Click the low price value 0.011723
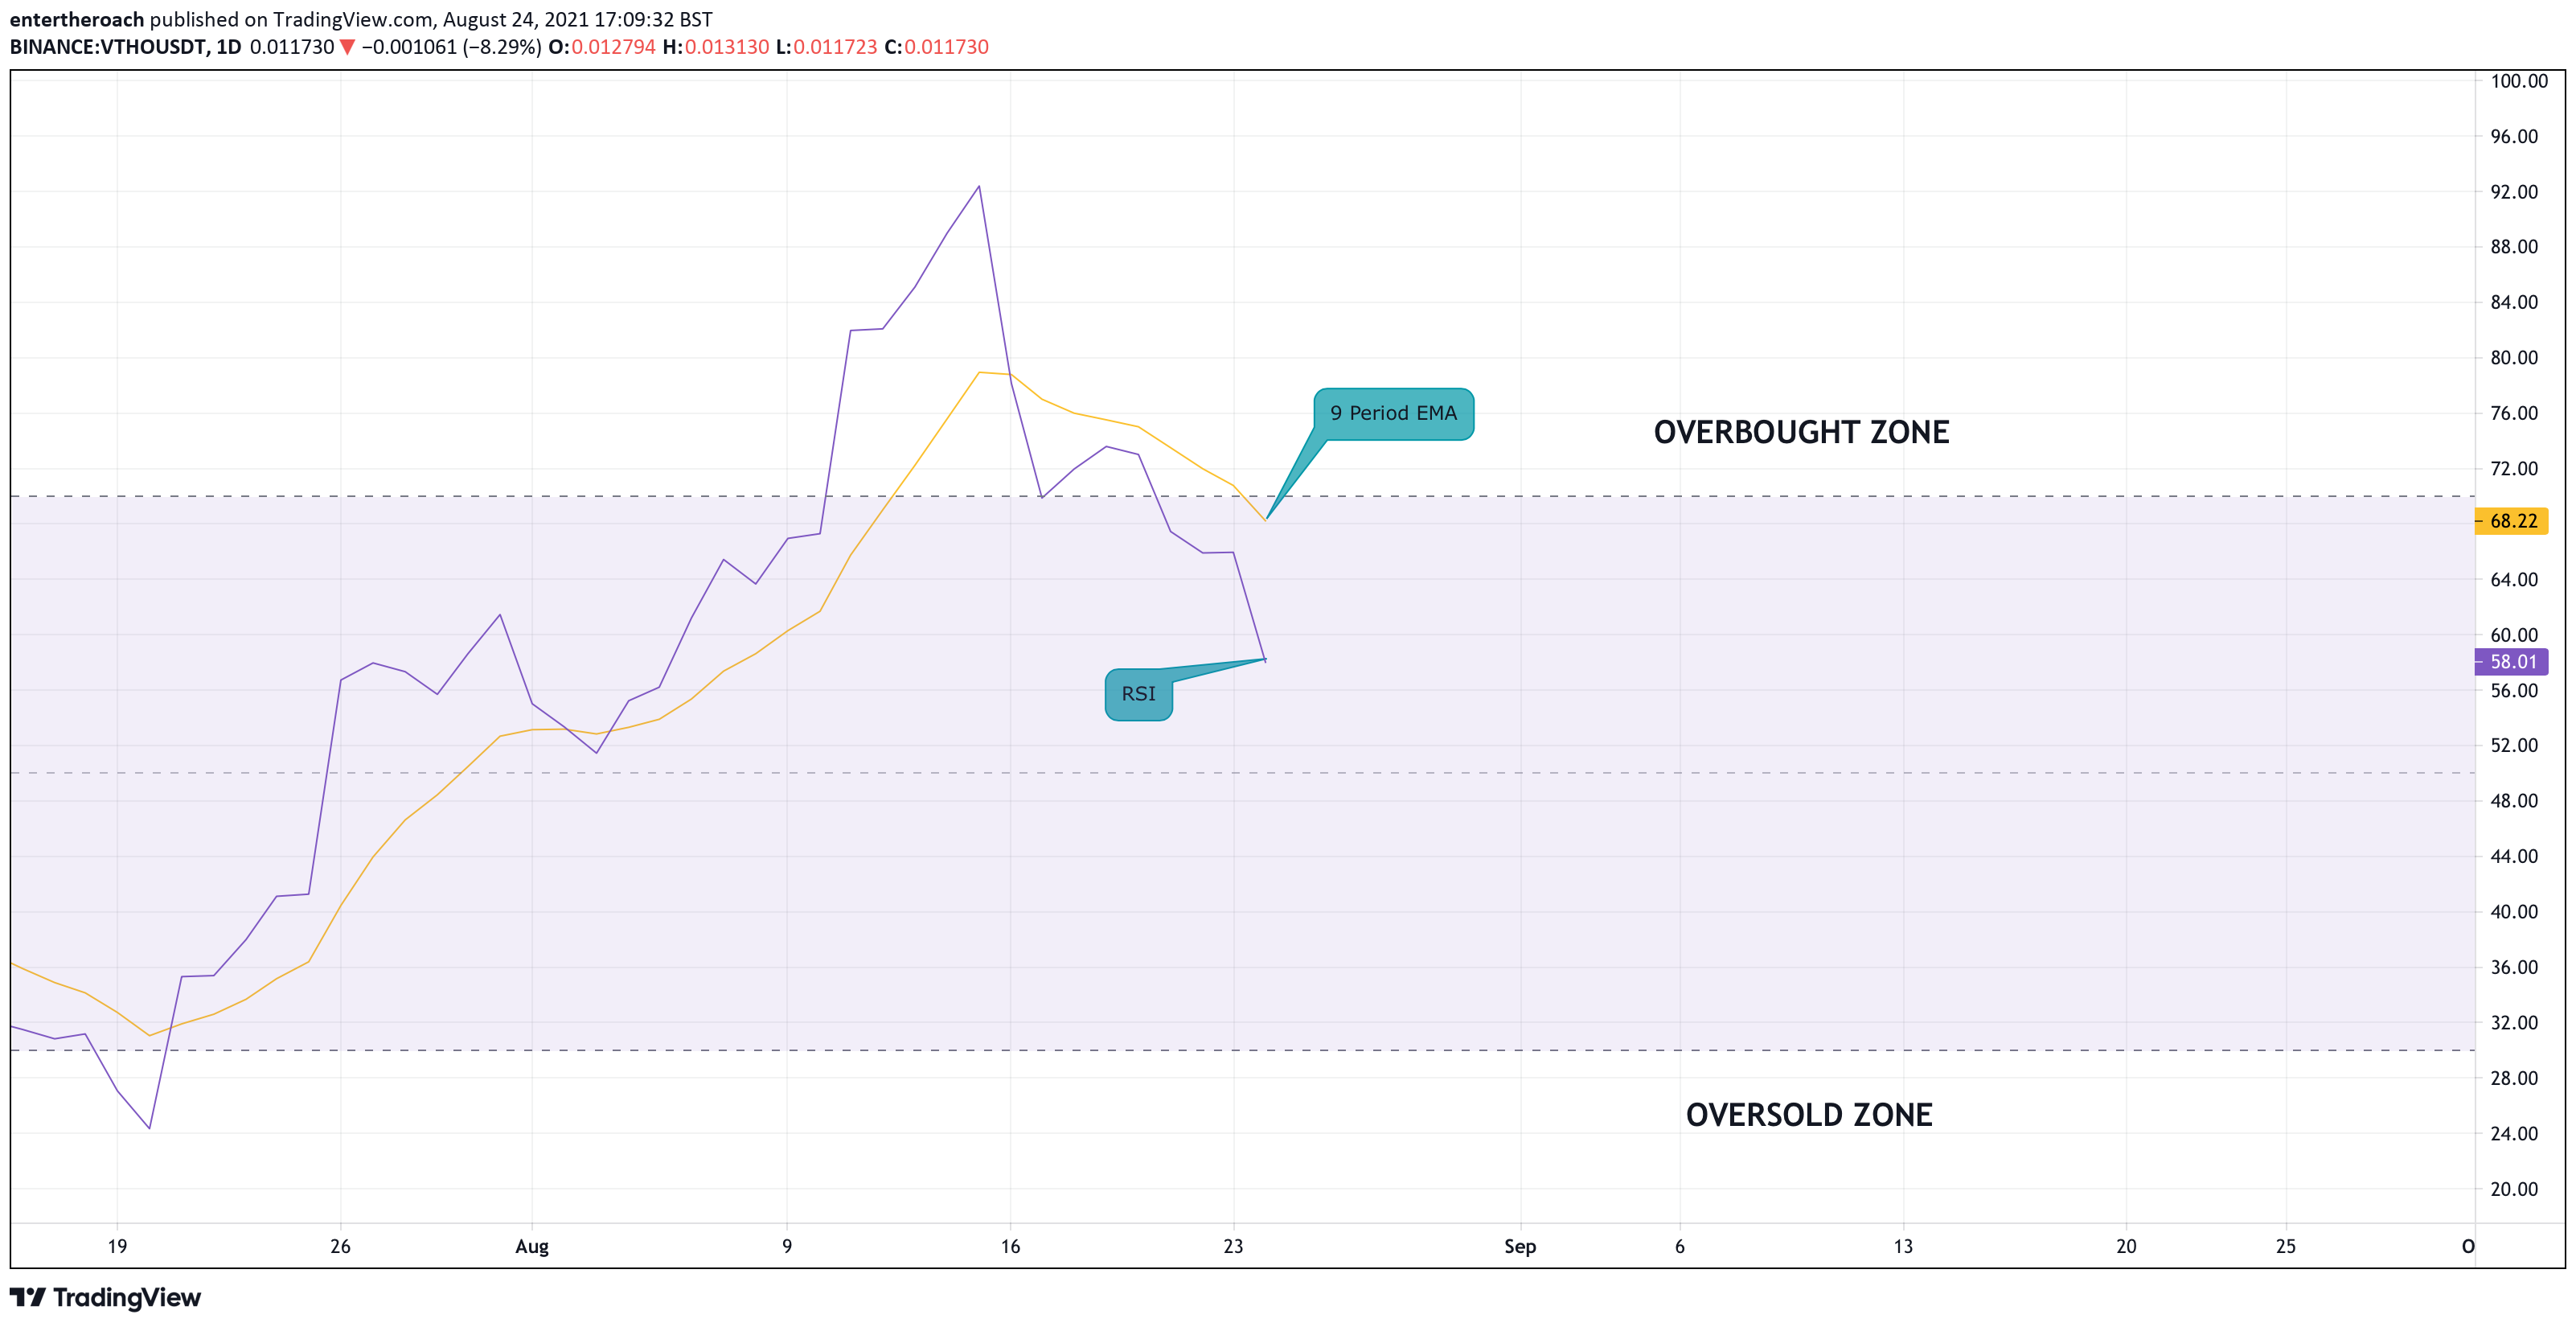 click(835, 47)
